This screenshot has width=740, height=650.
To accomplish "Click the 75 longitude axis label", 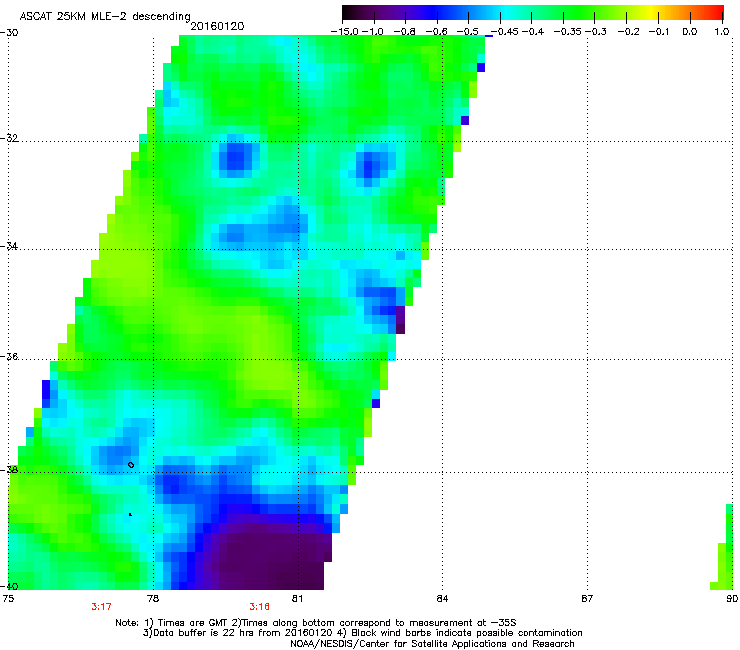I will (8, 599).
